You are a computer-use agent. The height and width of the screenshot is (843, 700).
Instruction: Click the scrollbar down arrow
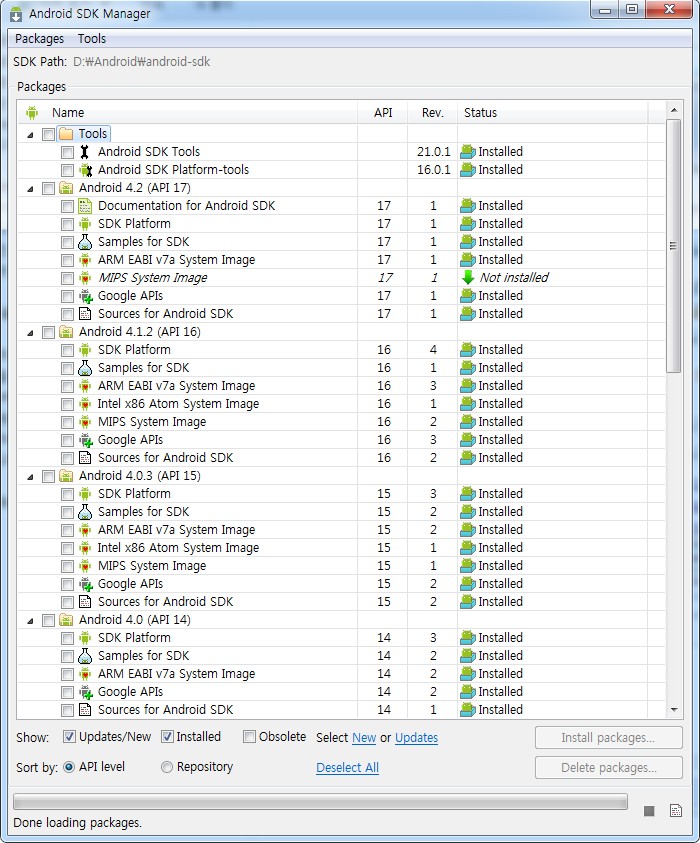674,710
